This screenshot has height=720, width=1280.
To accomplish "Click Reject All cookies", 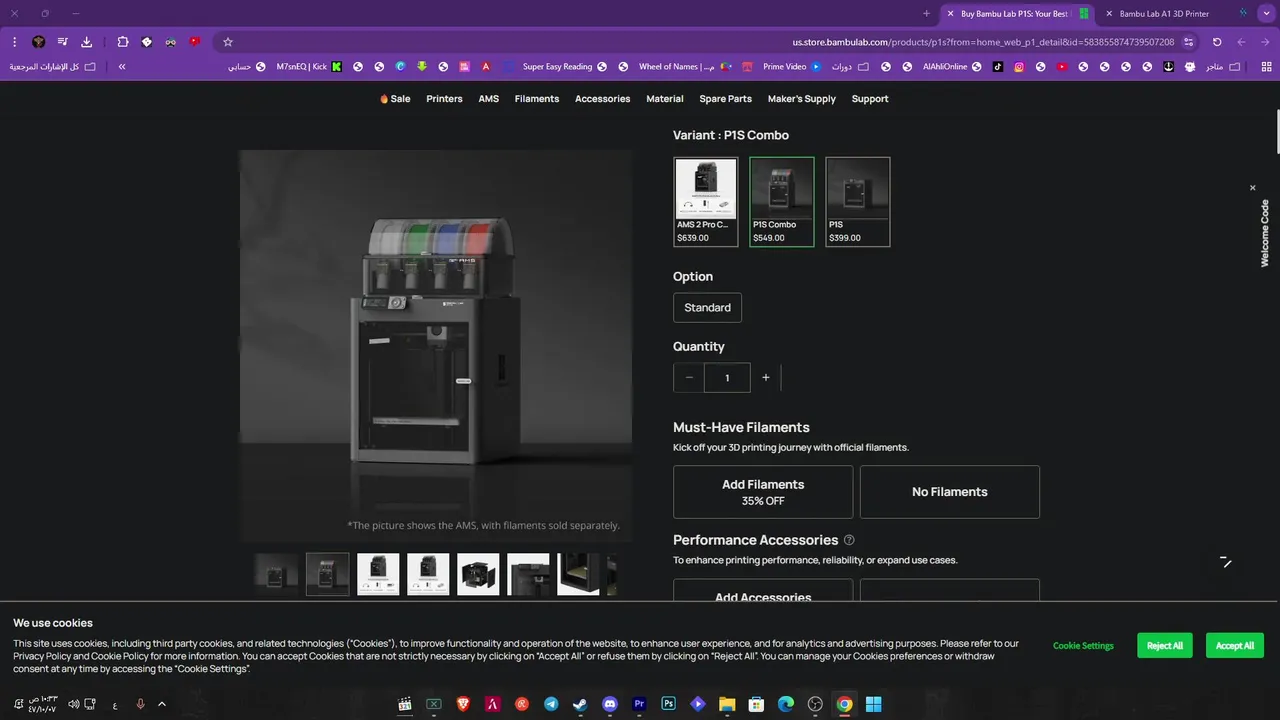I will point(1165,646).
